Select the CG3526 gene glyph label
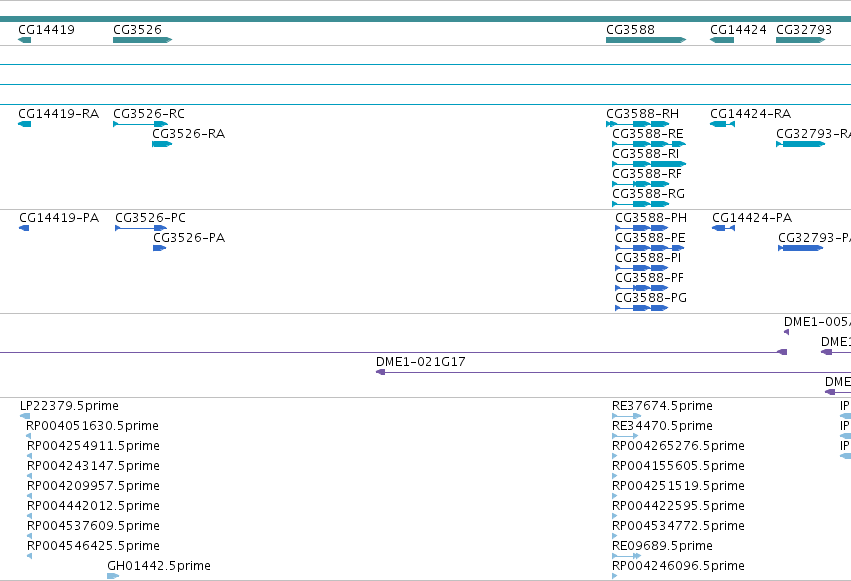 pyautogui.click(x=137, y=30)
